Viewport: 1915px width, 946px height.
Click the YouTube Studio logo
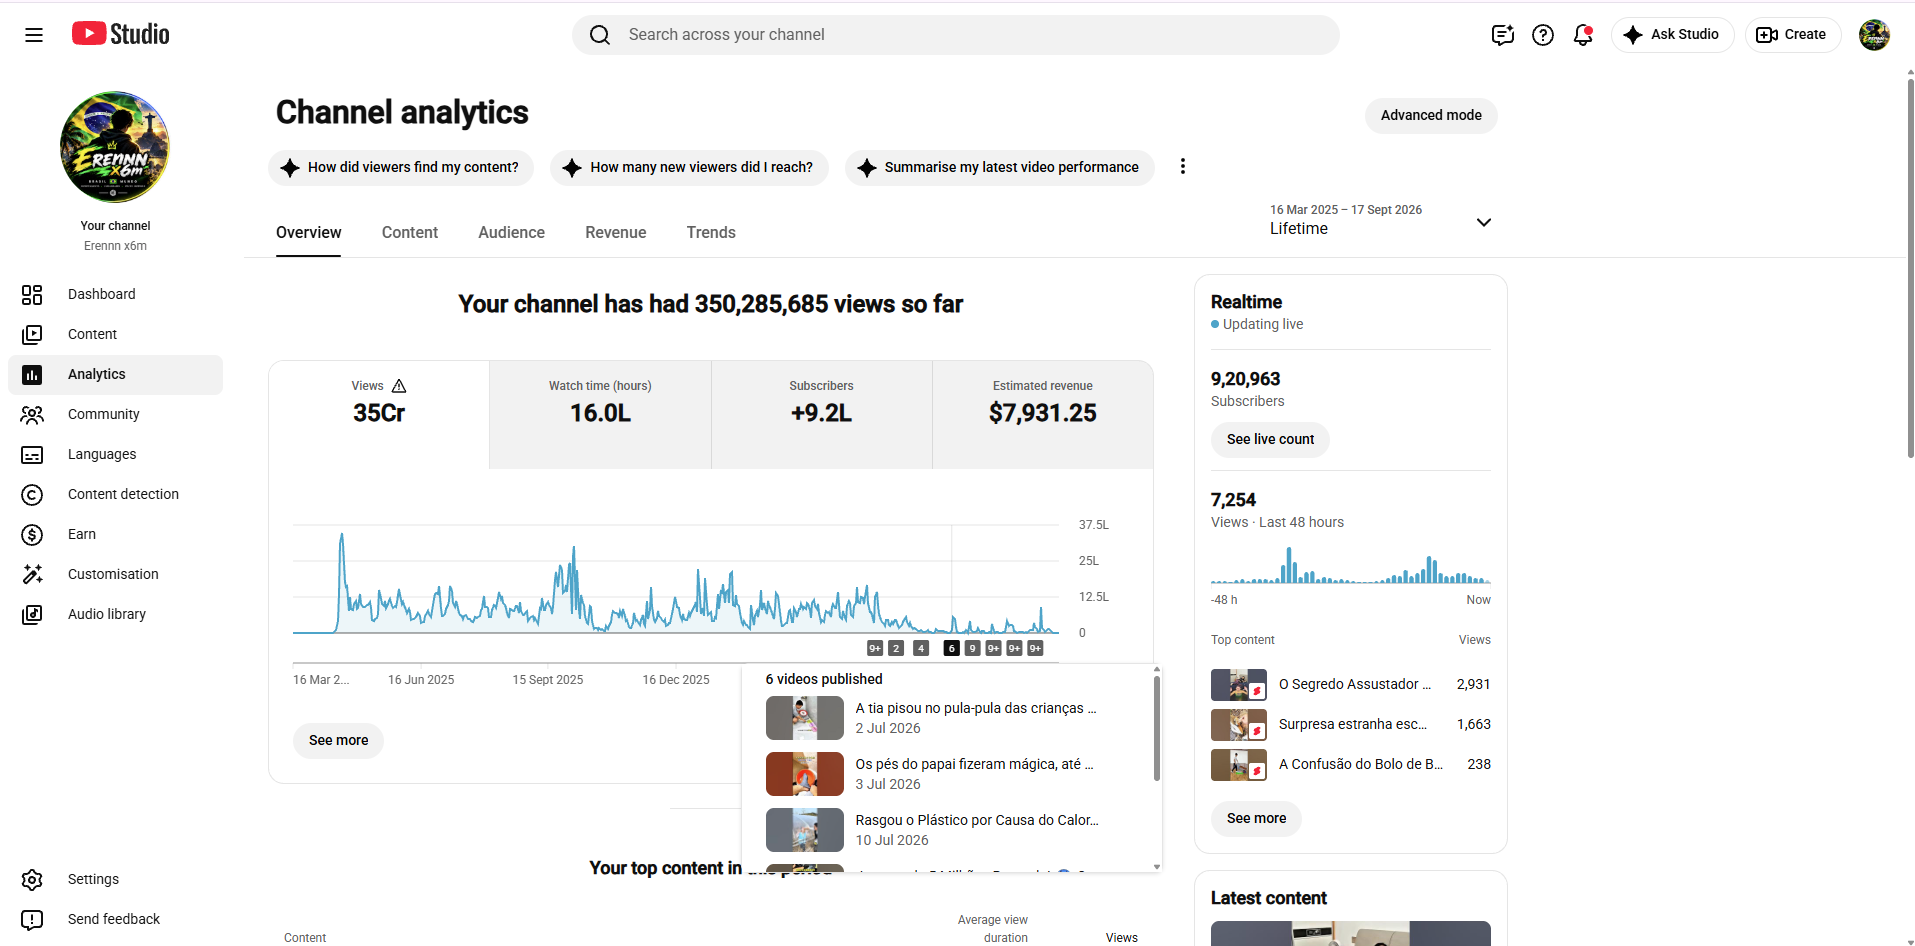[121, 34]
